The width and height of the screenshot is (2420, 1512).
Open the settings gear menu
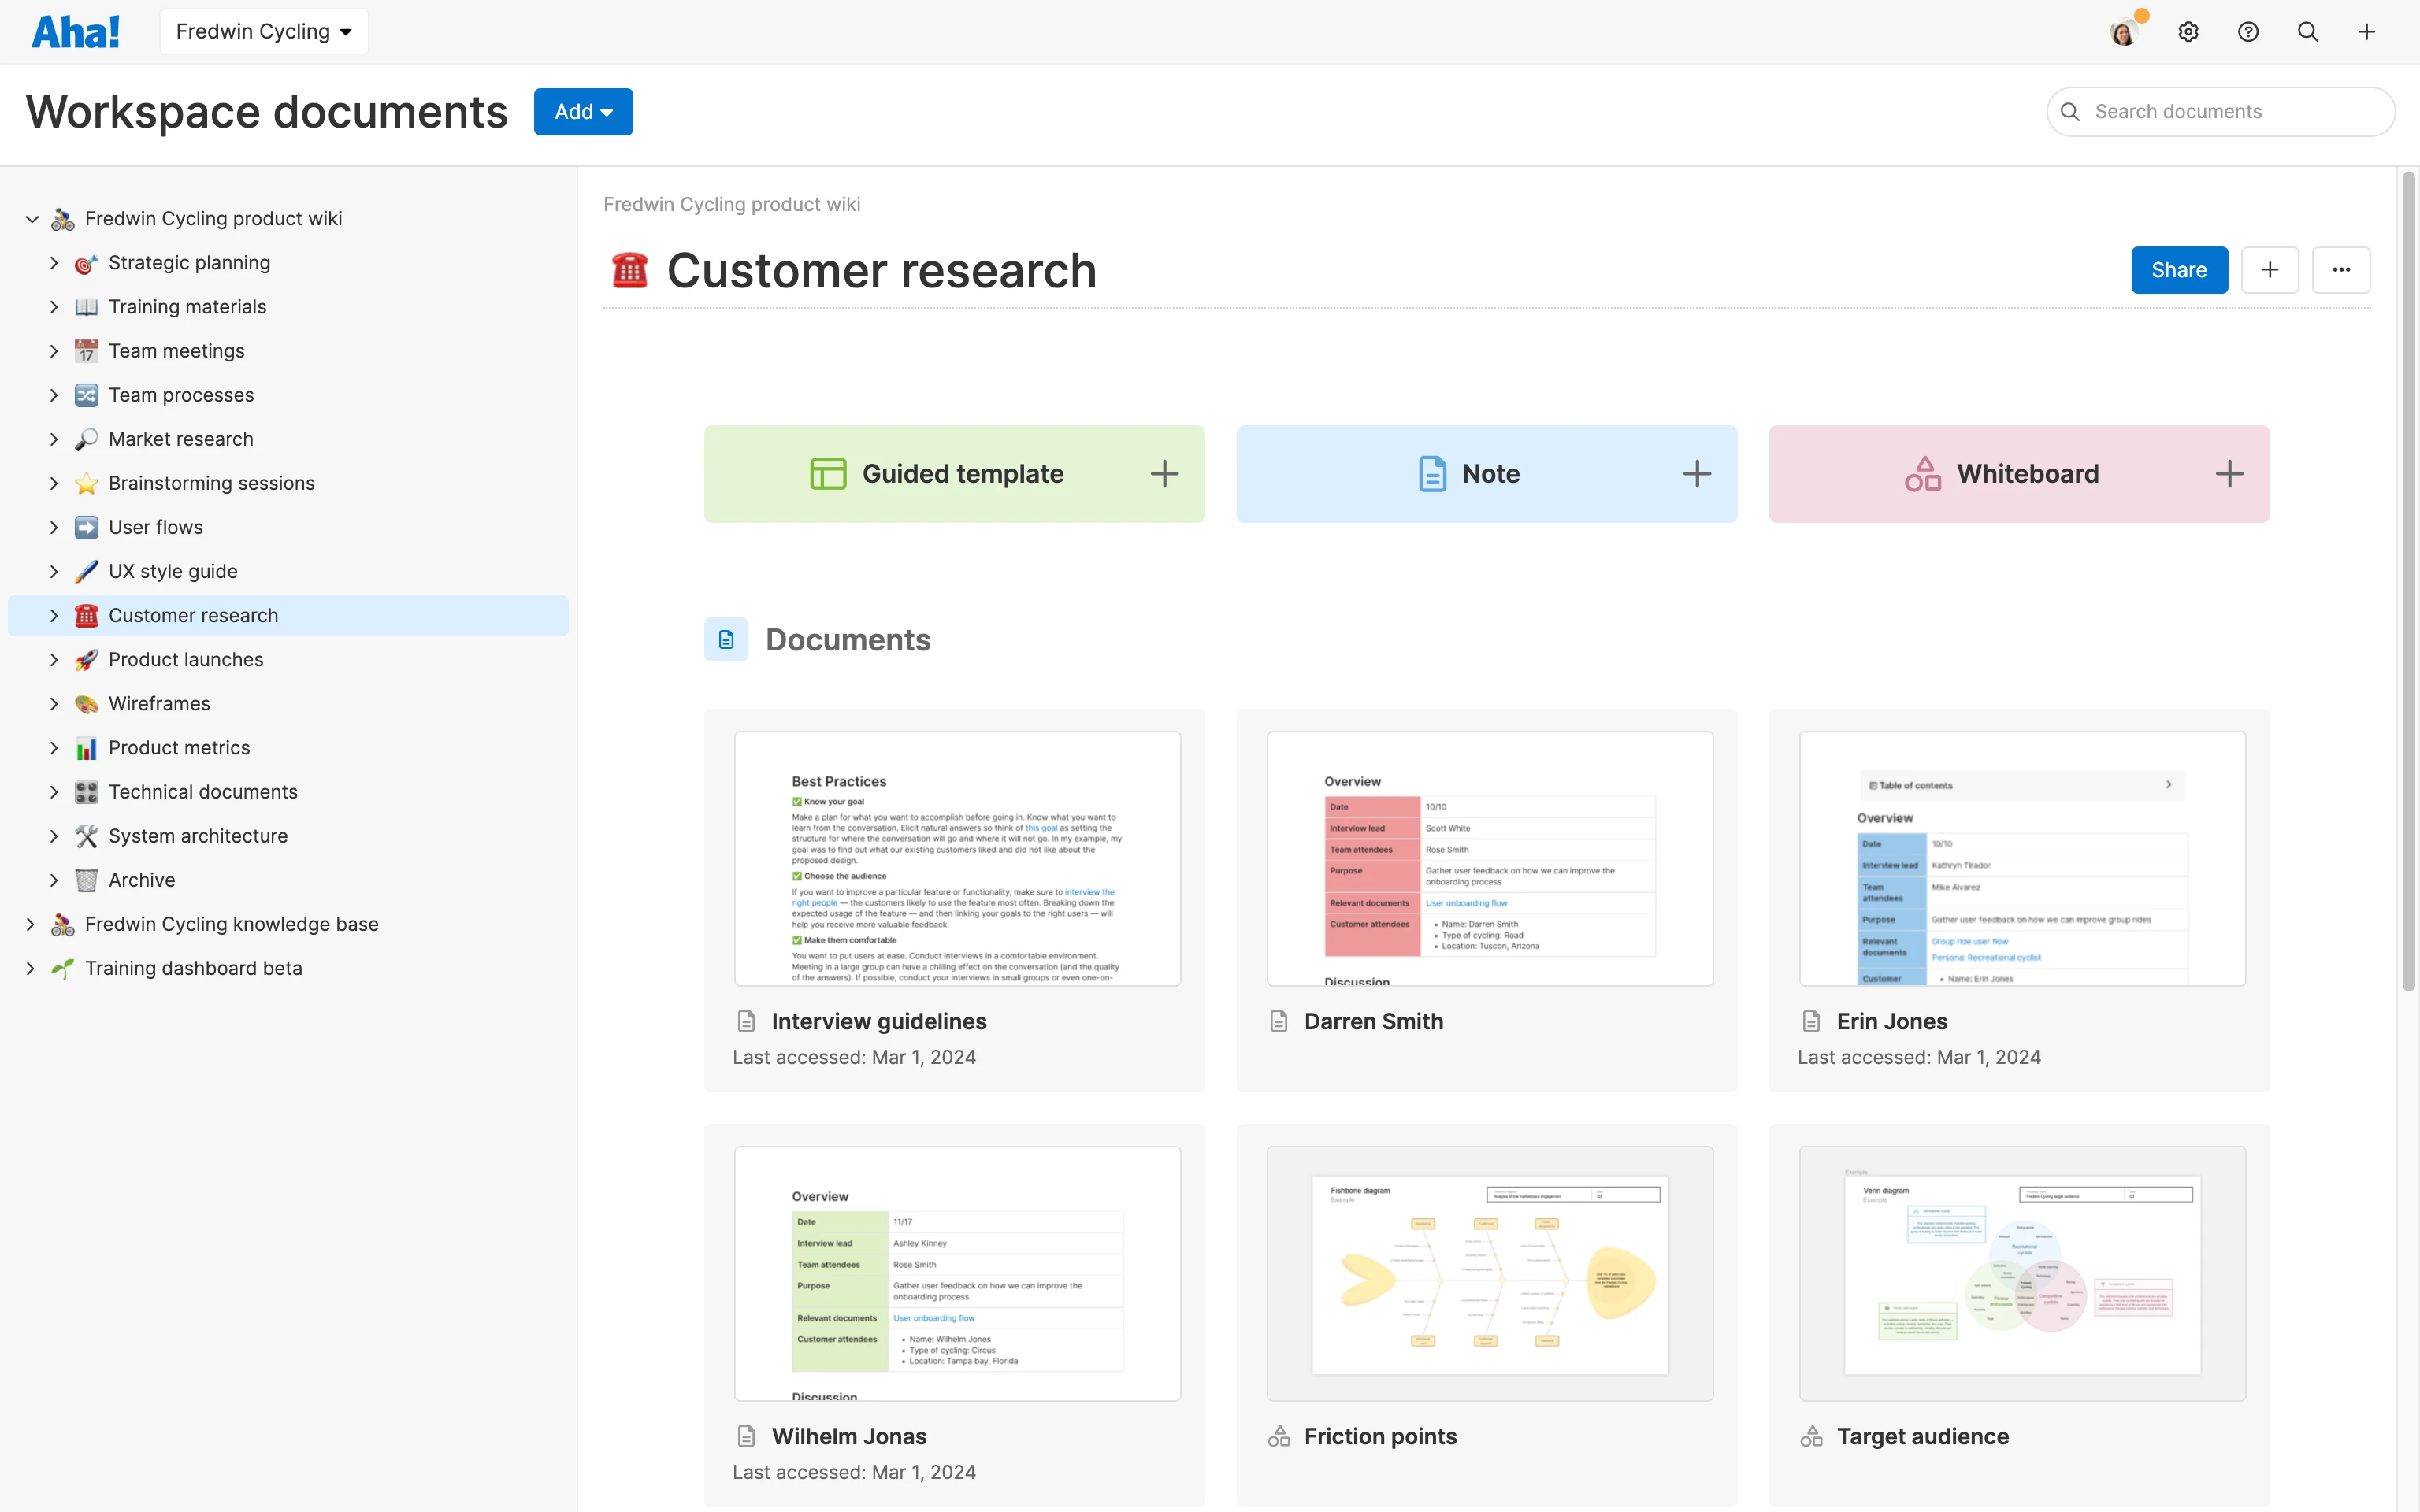2189,31
